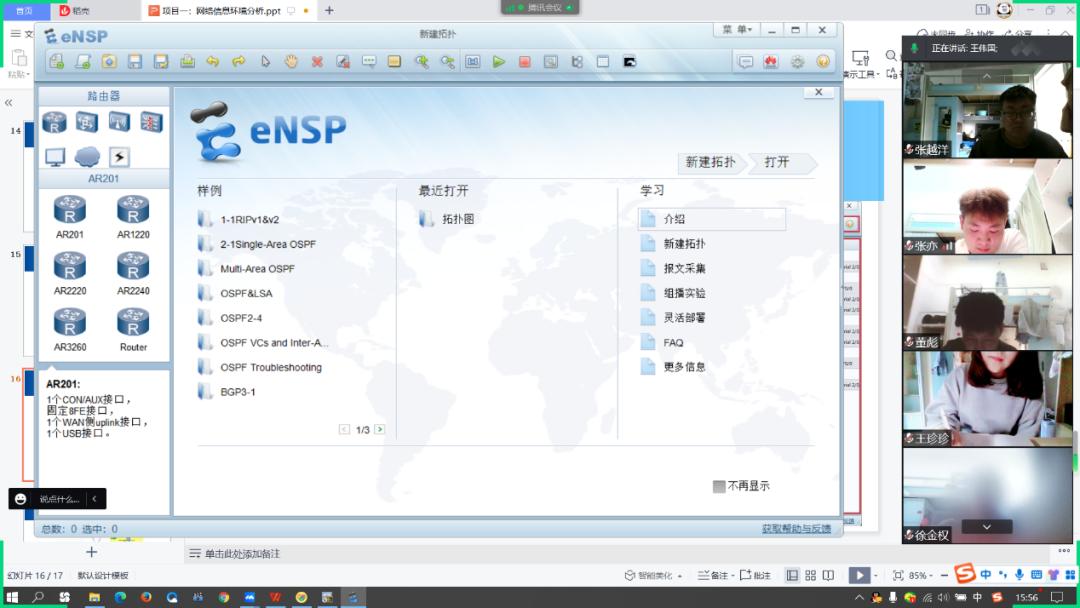The height and width of the screenshot is (608, 1080).
Task: Open the Huawei website icon
Action: (771, 62)
